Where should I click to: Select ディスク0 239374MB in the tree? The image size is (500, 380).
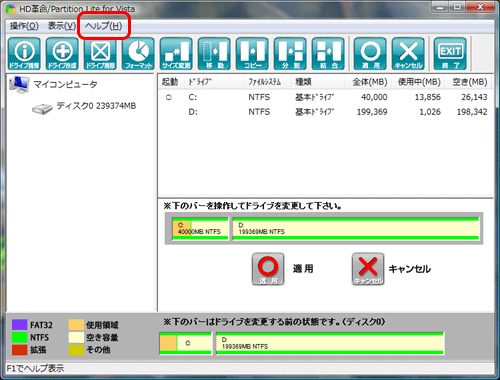(x=96, y=106)
